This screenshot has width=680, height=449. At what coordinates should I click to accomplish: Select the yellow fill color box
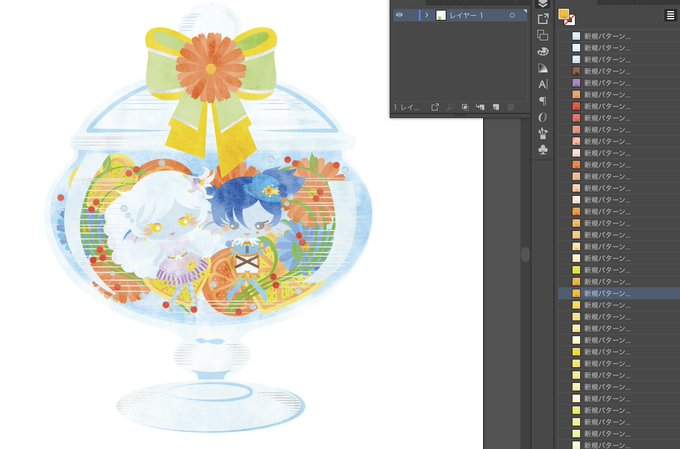point(564,14)
